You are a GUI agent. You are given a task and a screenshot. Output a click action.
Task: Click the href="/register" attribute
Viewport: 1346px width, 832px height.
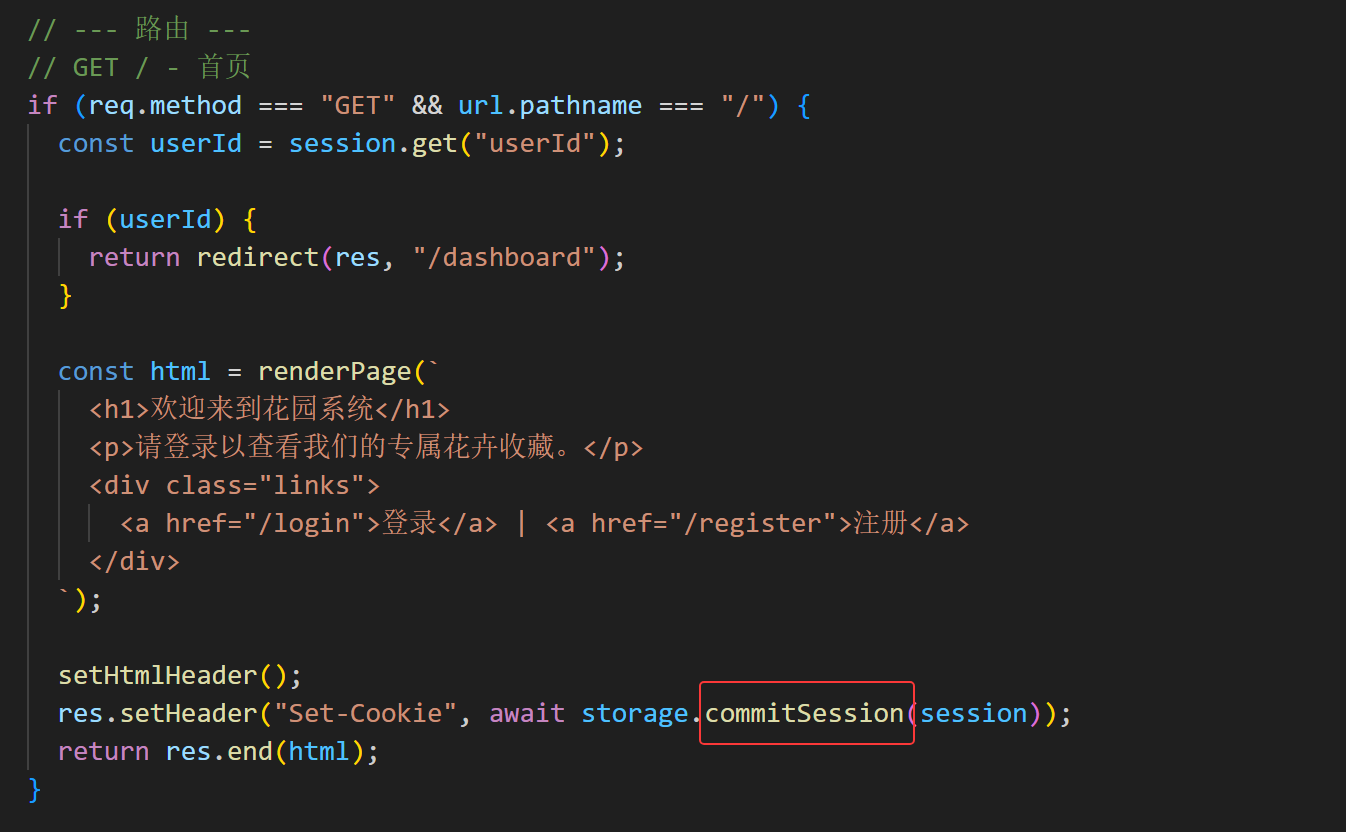click(713, 523)
